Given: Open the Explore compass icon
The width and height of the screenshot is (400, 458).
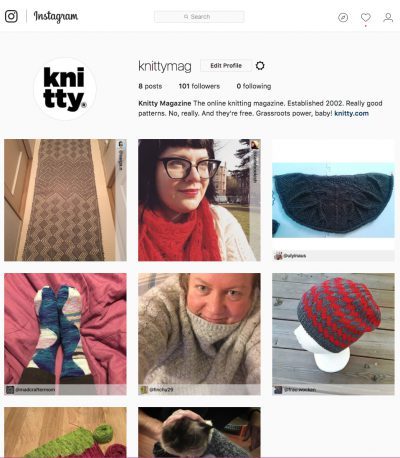Looking at the screenshot, I should 343,17.
